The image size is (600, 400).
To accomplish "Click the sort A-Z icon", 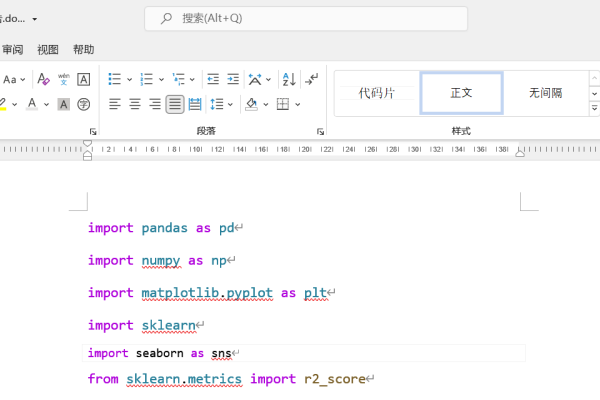I will click(288, 79).
